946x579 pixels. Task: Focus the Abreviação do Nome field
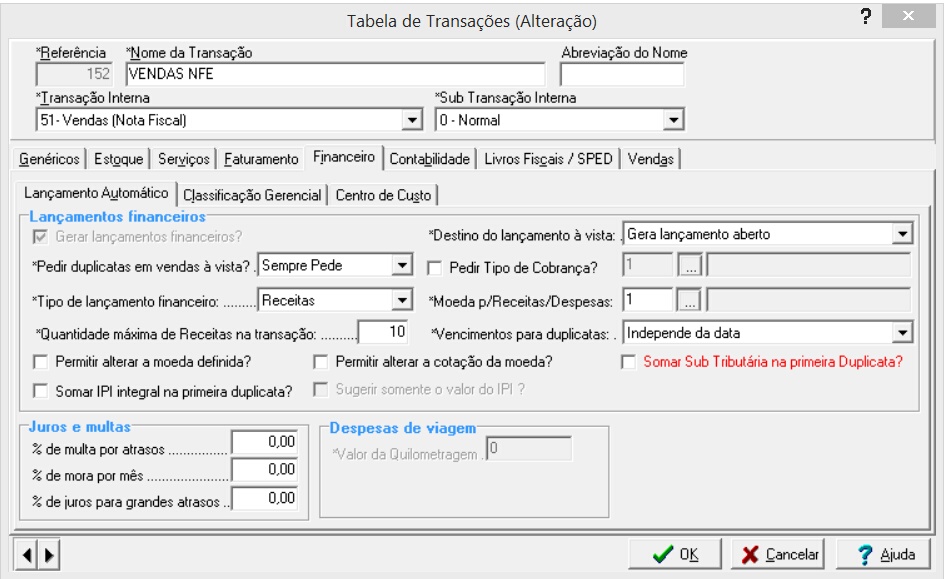622,74
